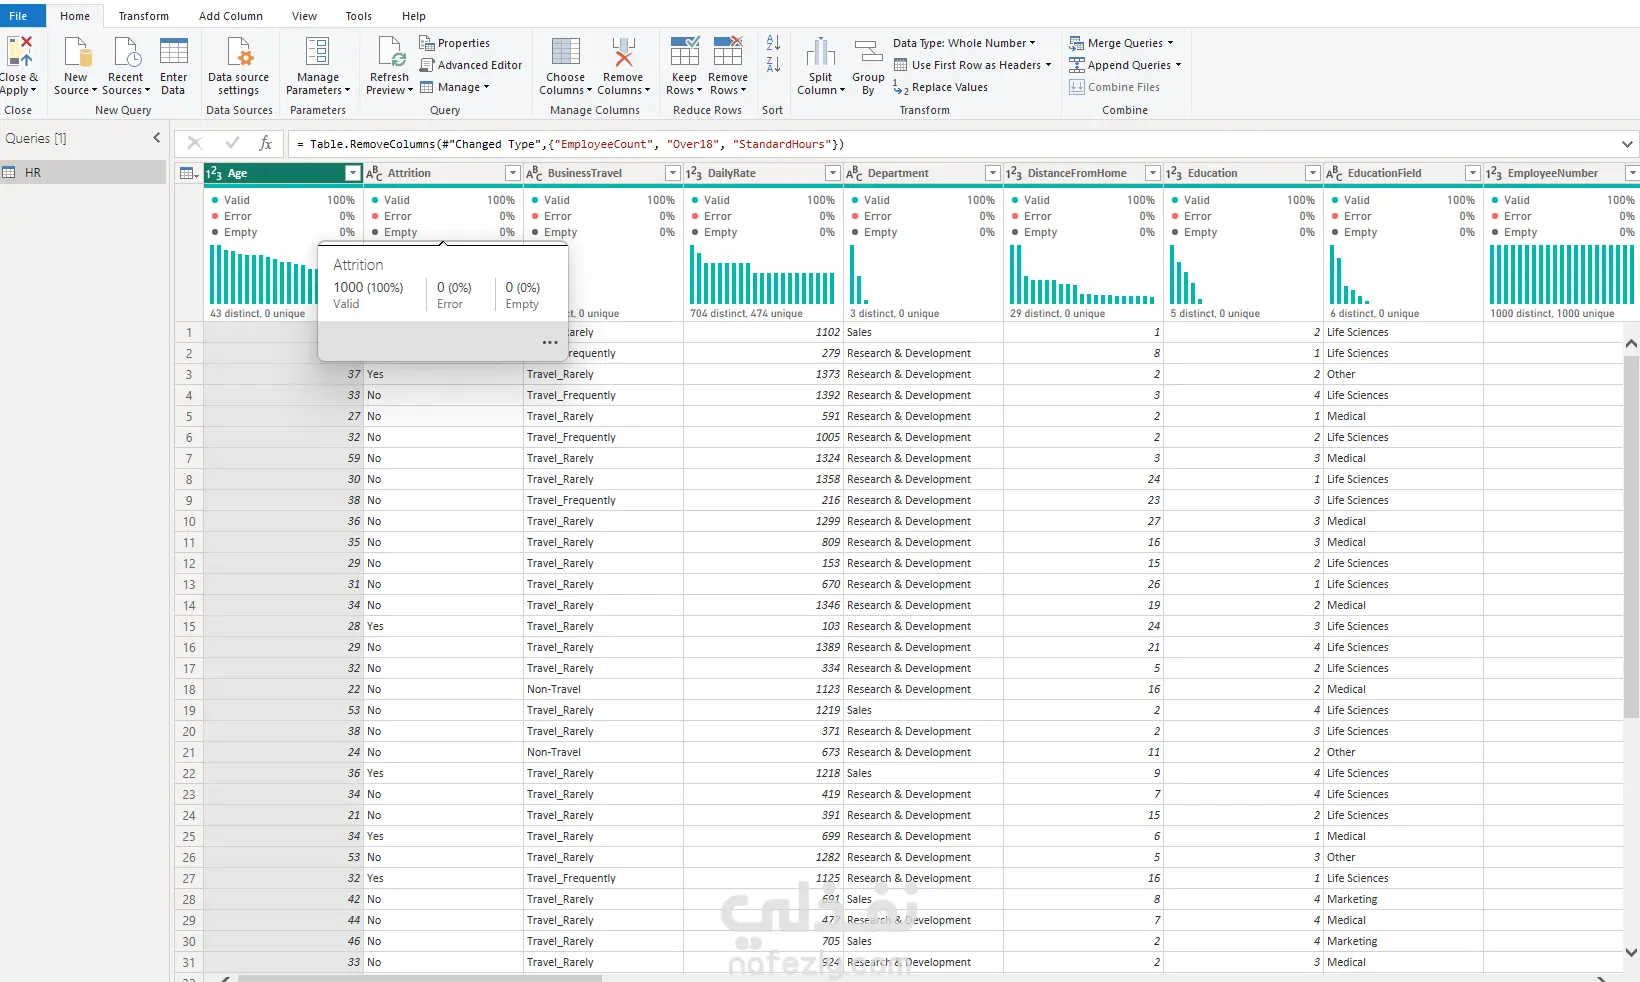Select row number 10
The width and height of the screenshot is (1640, 982).
pos(189,521)
